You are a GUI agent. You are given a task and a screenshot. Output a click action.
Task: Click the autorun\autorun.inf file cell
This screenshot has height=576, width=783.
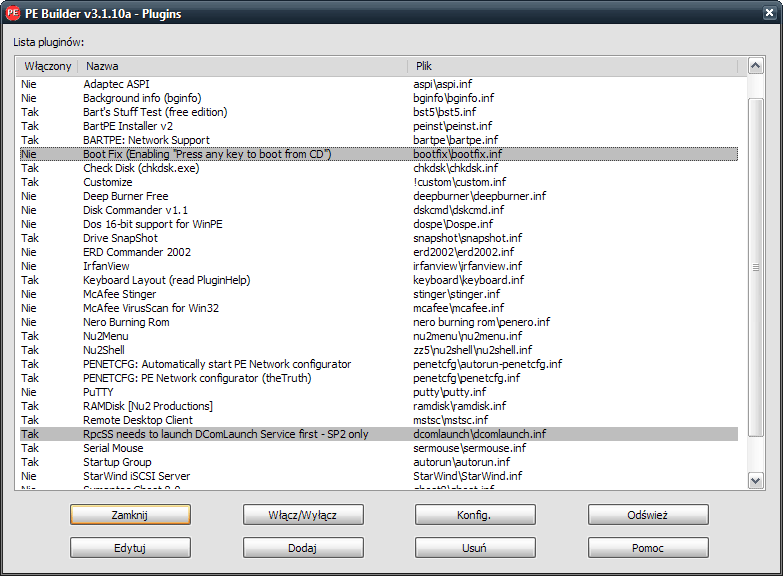(x=461, y=462)
